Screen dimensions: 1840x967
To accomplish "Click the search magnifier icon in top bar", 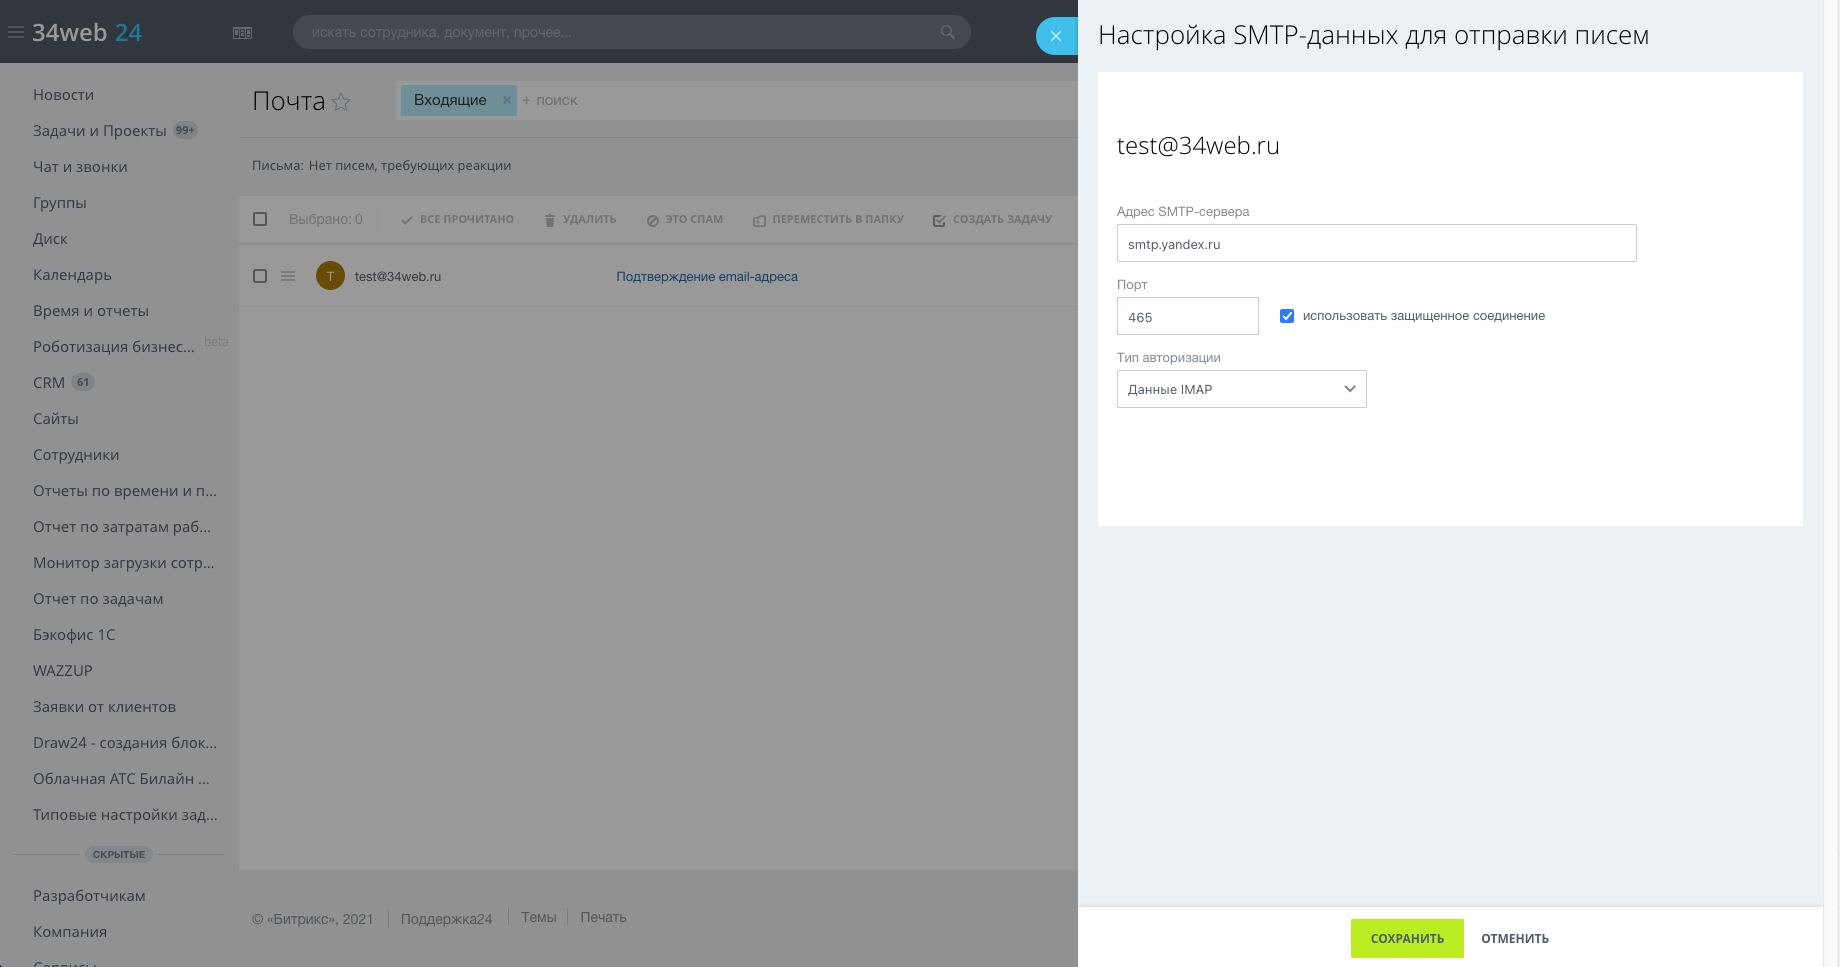I will tap(947, 32).
